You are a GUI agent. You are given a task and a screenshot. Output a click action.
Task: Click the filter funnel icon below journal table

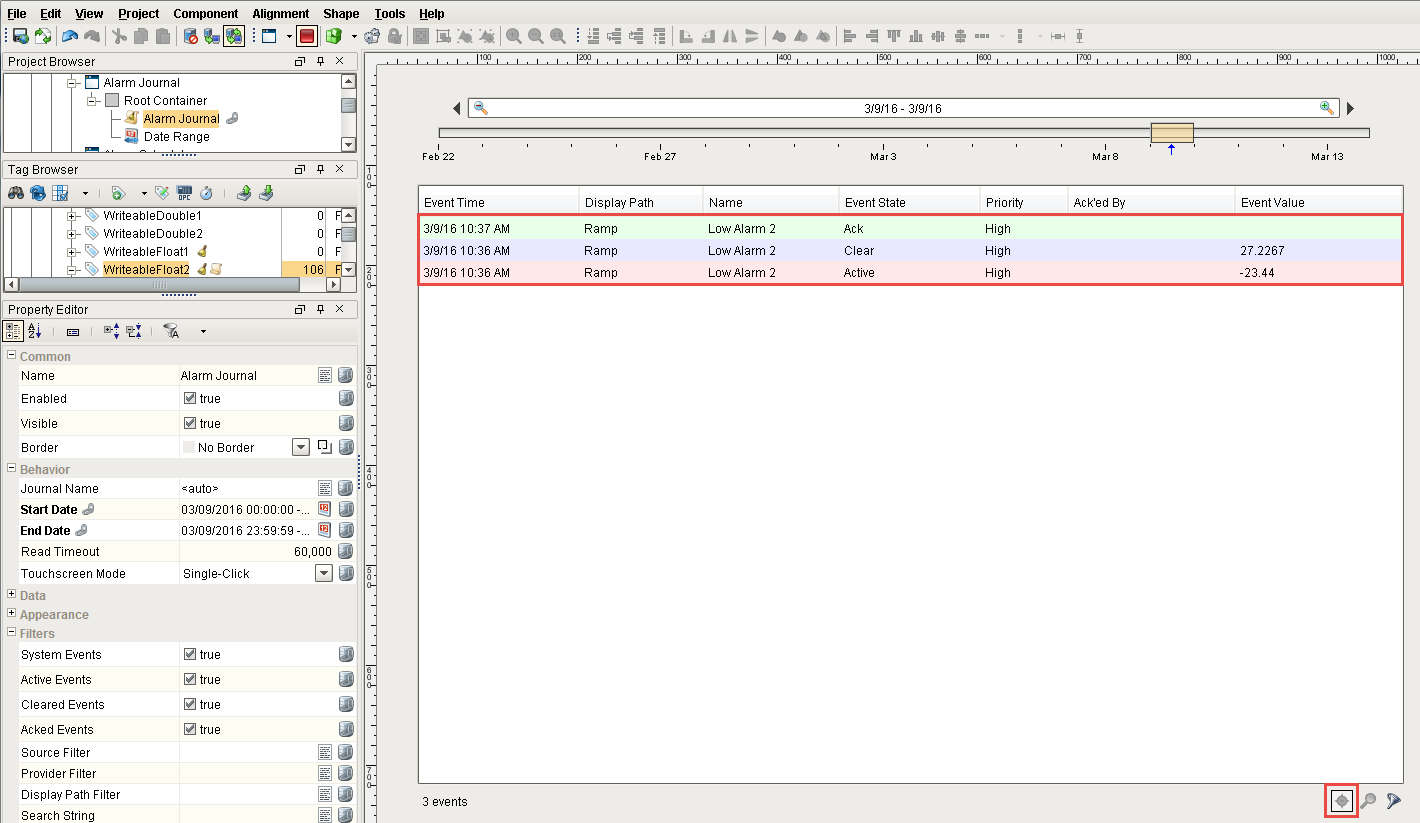1393,801
